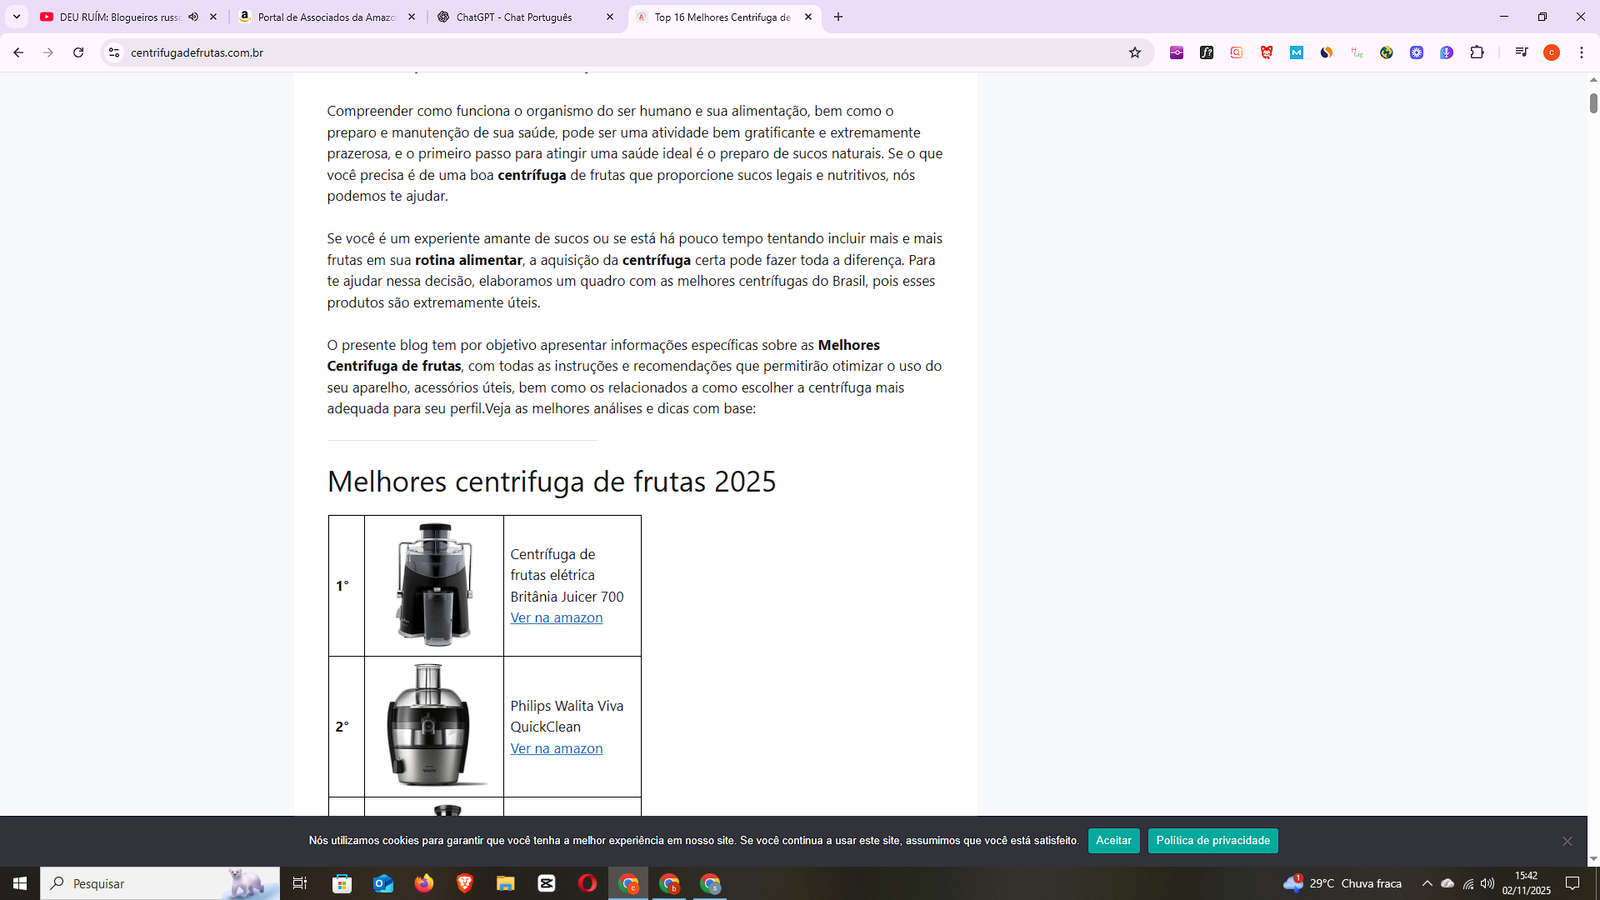Open Britânia Juicer 700 Ver na amazon link
This screenshot has width=1600, height=900.
coord(556,618)
